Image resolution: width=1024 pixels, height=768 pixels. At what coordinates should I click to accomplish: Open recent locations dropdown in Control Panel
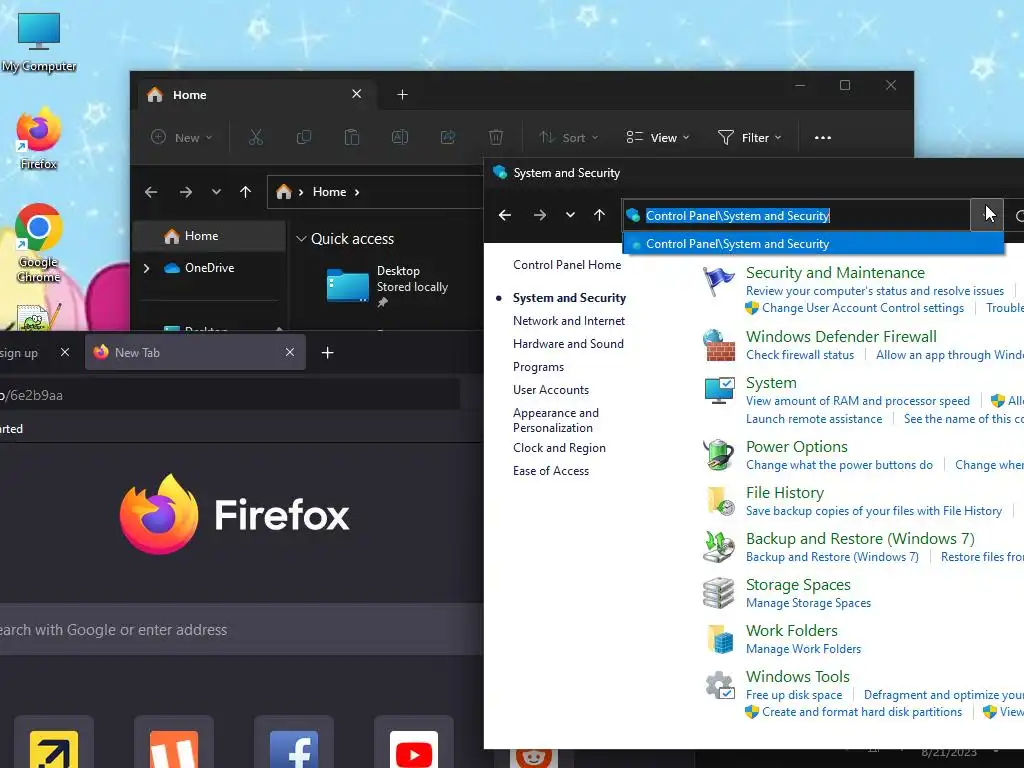pyautogui.click(x=570, y=215)
